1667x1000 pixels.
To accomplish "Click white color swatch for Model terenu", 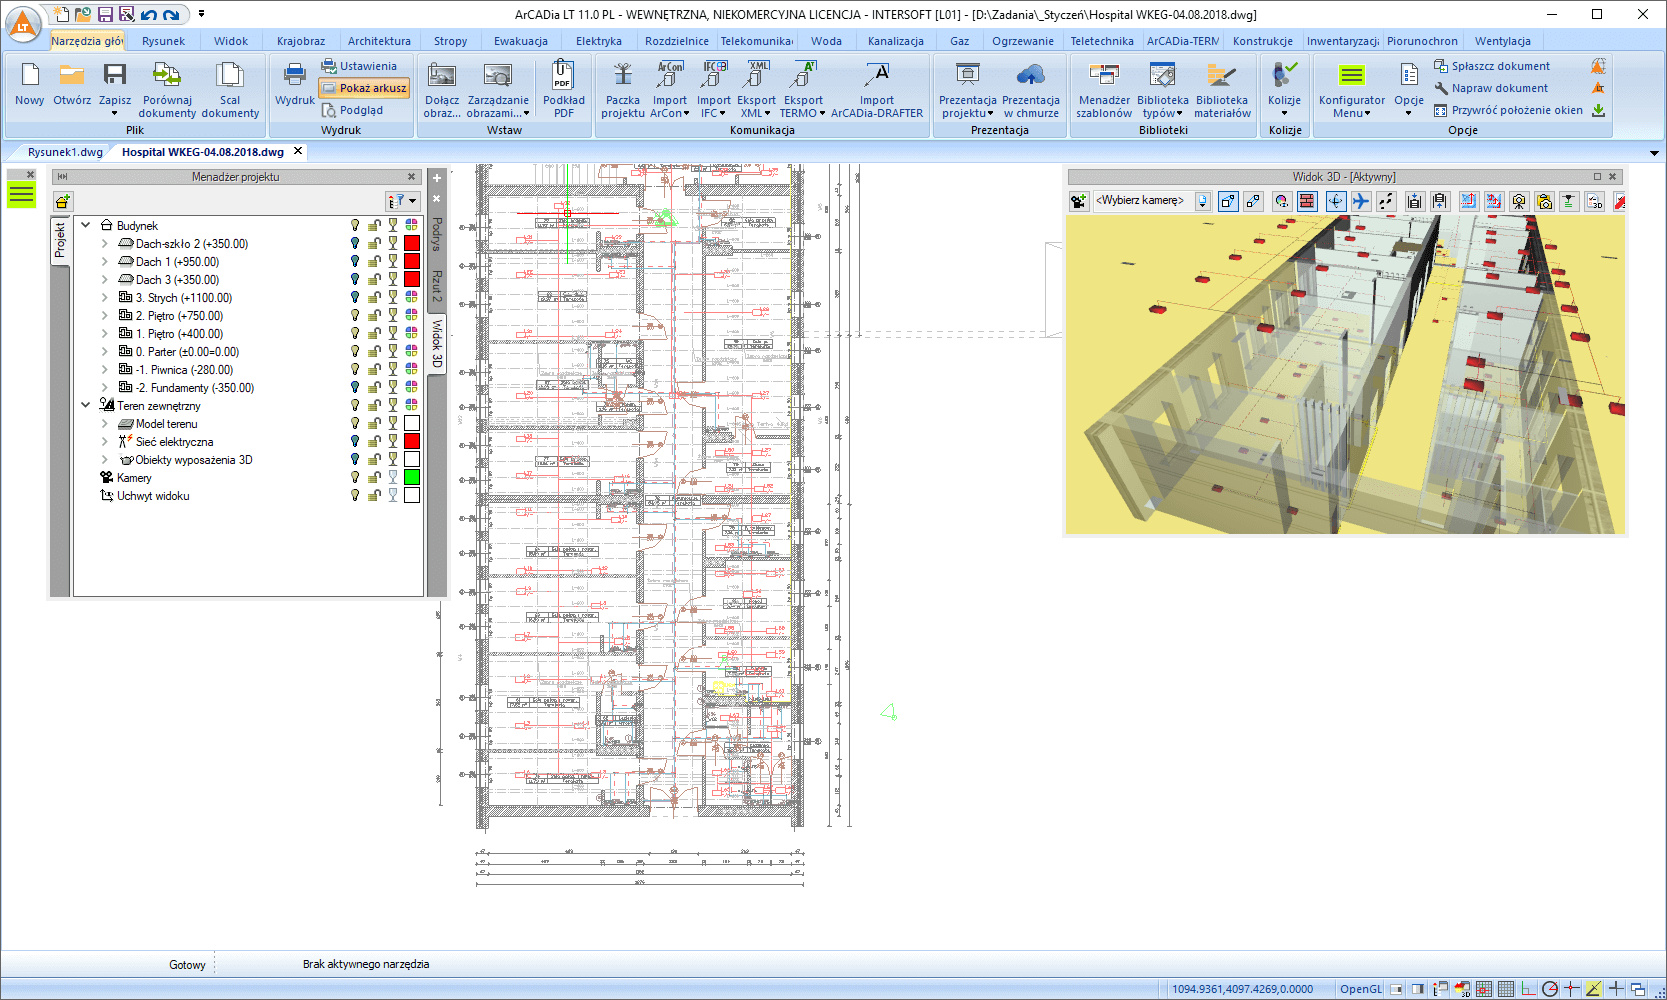I will [411, 423].
